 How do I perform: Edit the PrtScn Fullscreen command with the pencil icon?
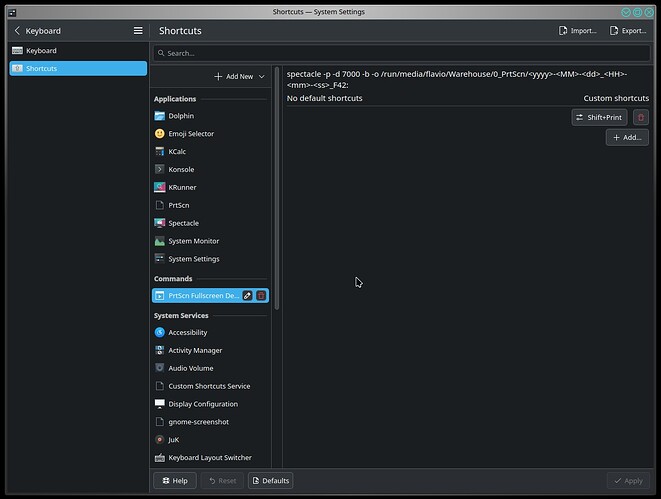(247, 296)
